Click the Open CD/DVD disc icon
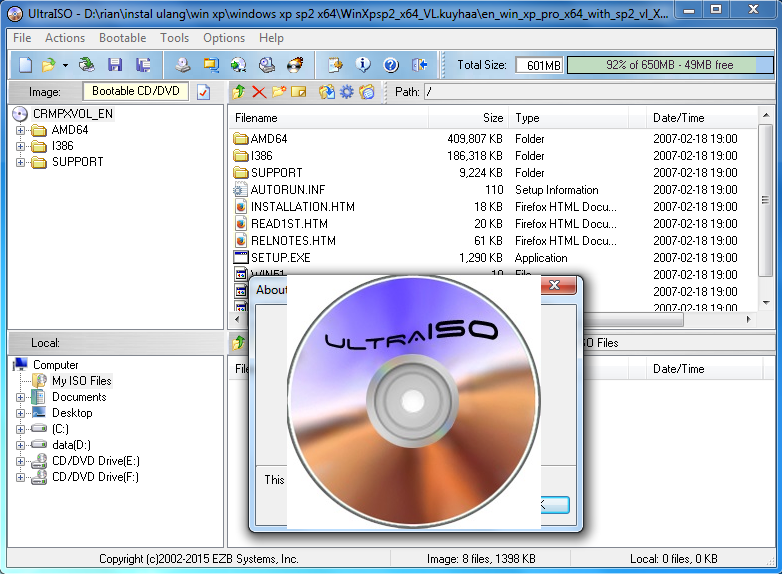The image size is (782, 574). point(87,65)
